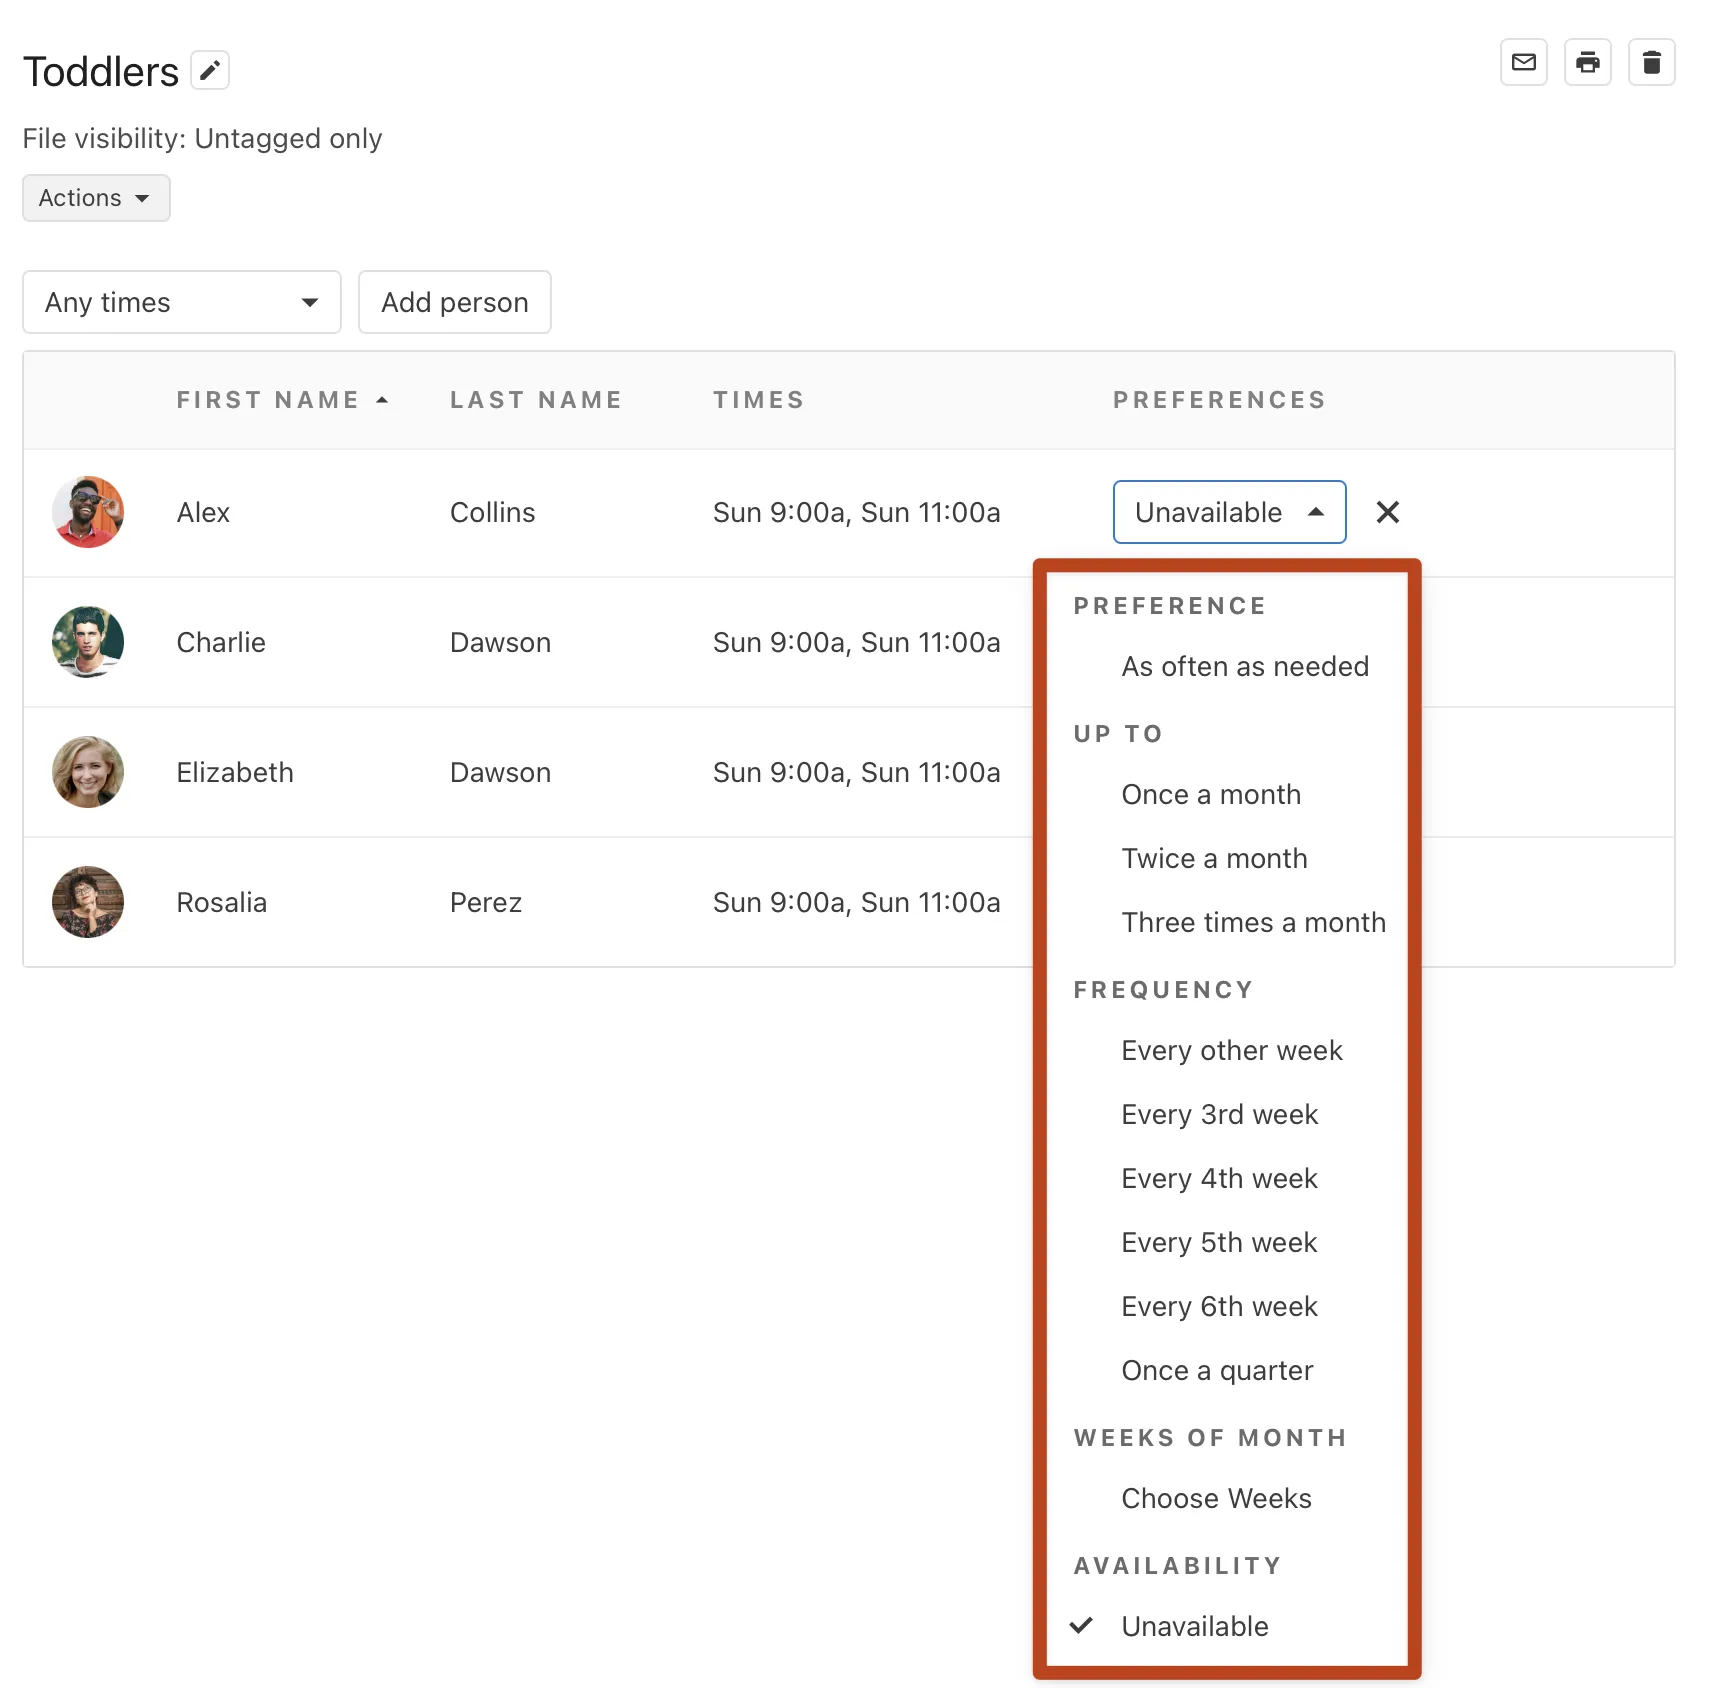
Task: Select the trash icon to delete the group
Action: pos(1652,62)
